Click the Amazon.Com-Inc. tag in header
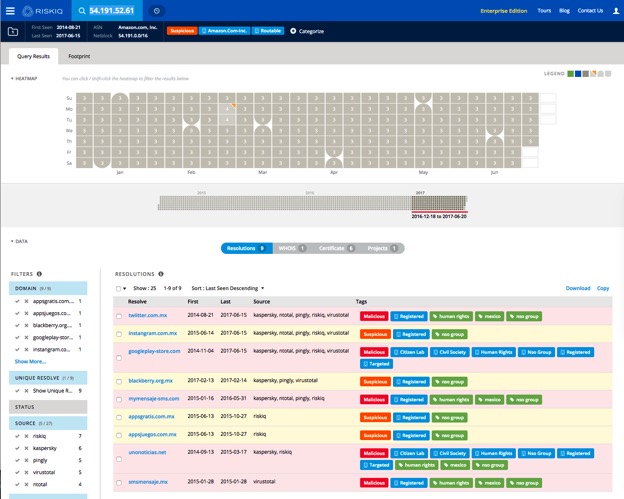 (x=224, y=31)
